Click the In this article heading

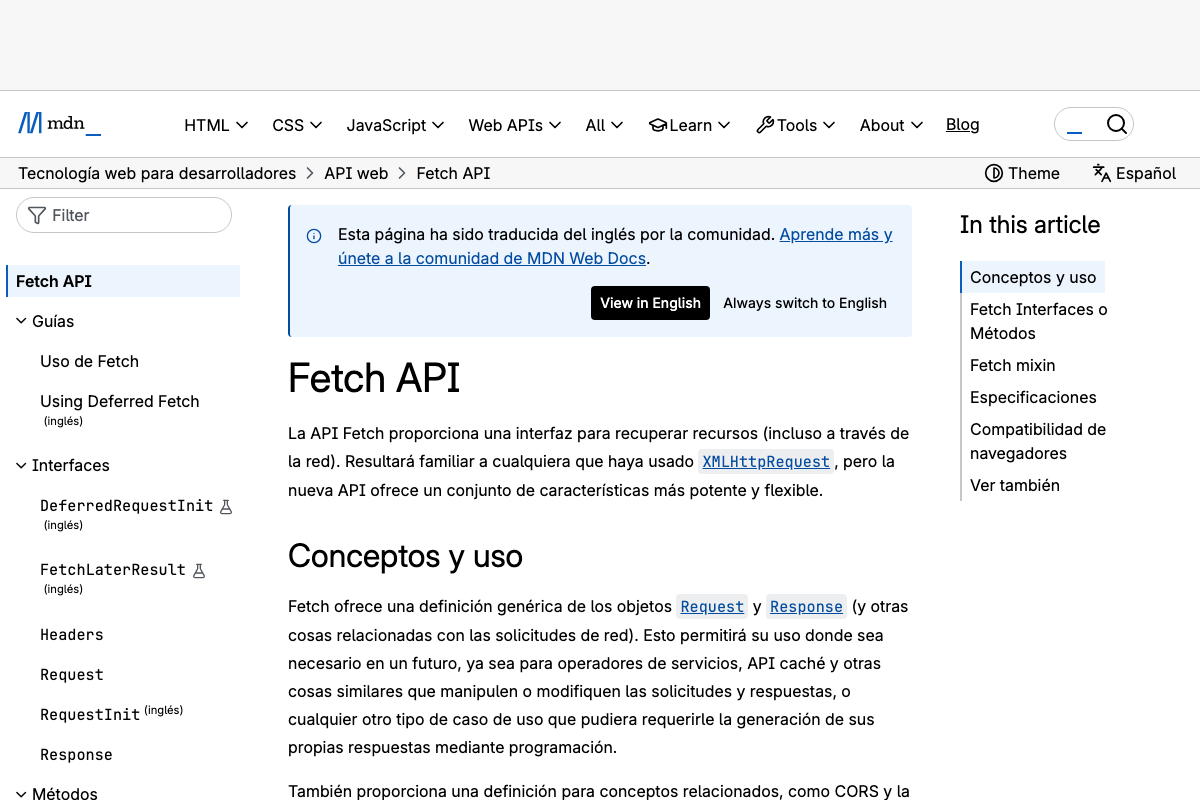(1030, 225)
